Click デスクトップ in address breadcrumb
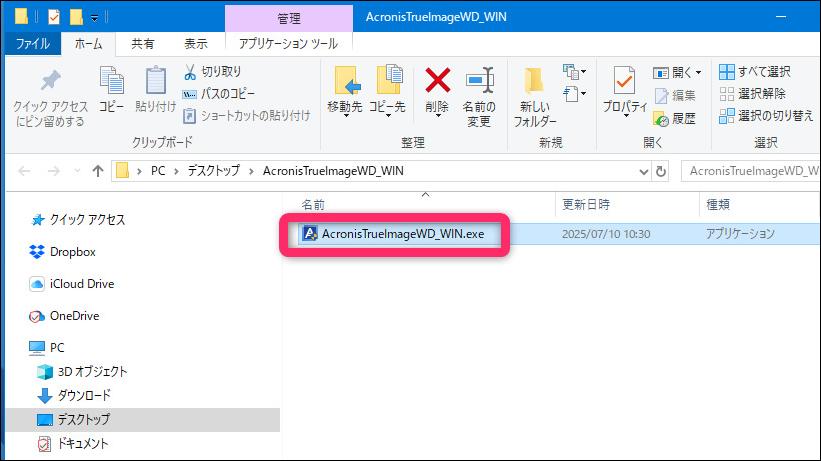This screenshot has height=461, width=821. (214, 171)
